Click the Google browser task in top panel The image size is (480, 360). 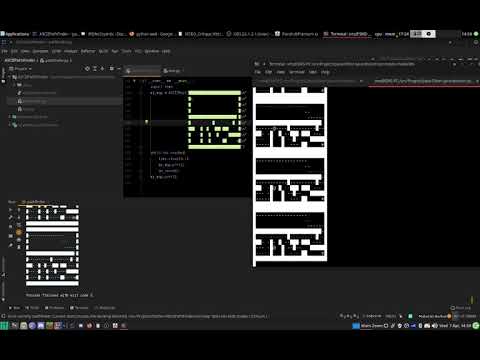click(152, 34)
